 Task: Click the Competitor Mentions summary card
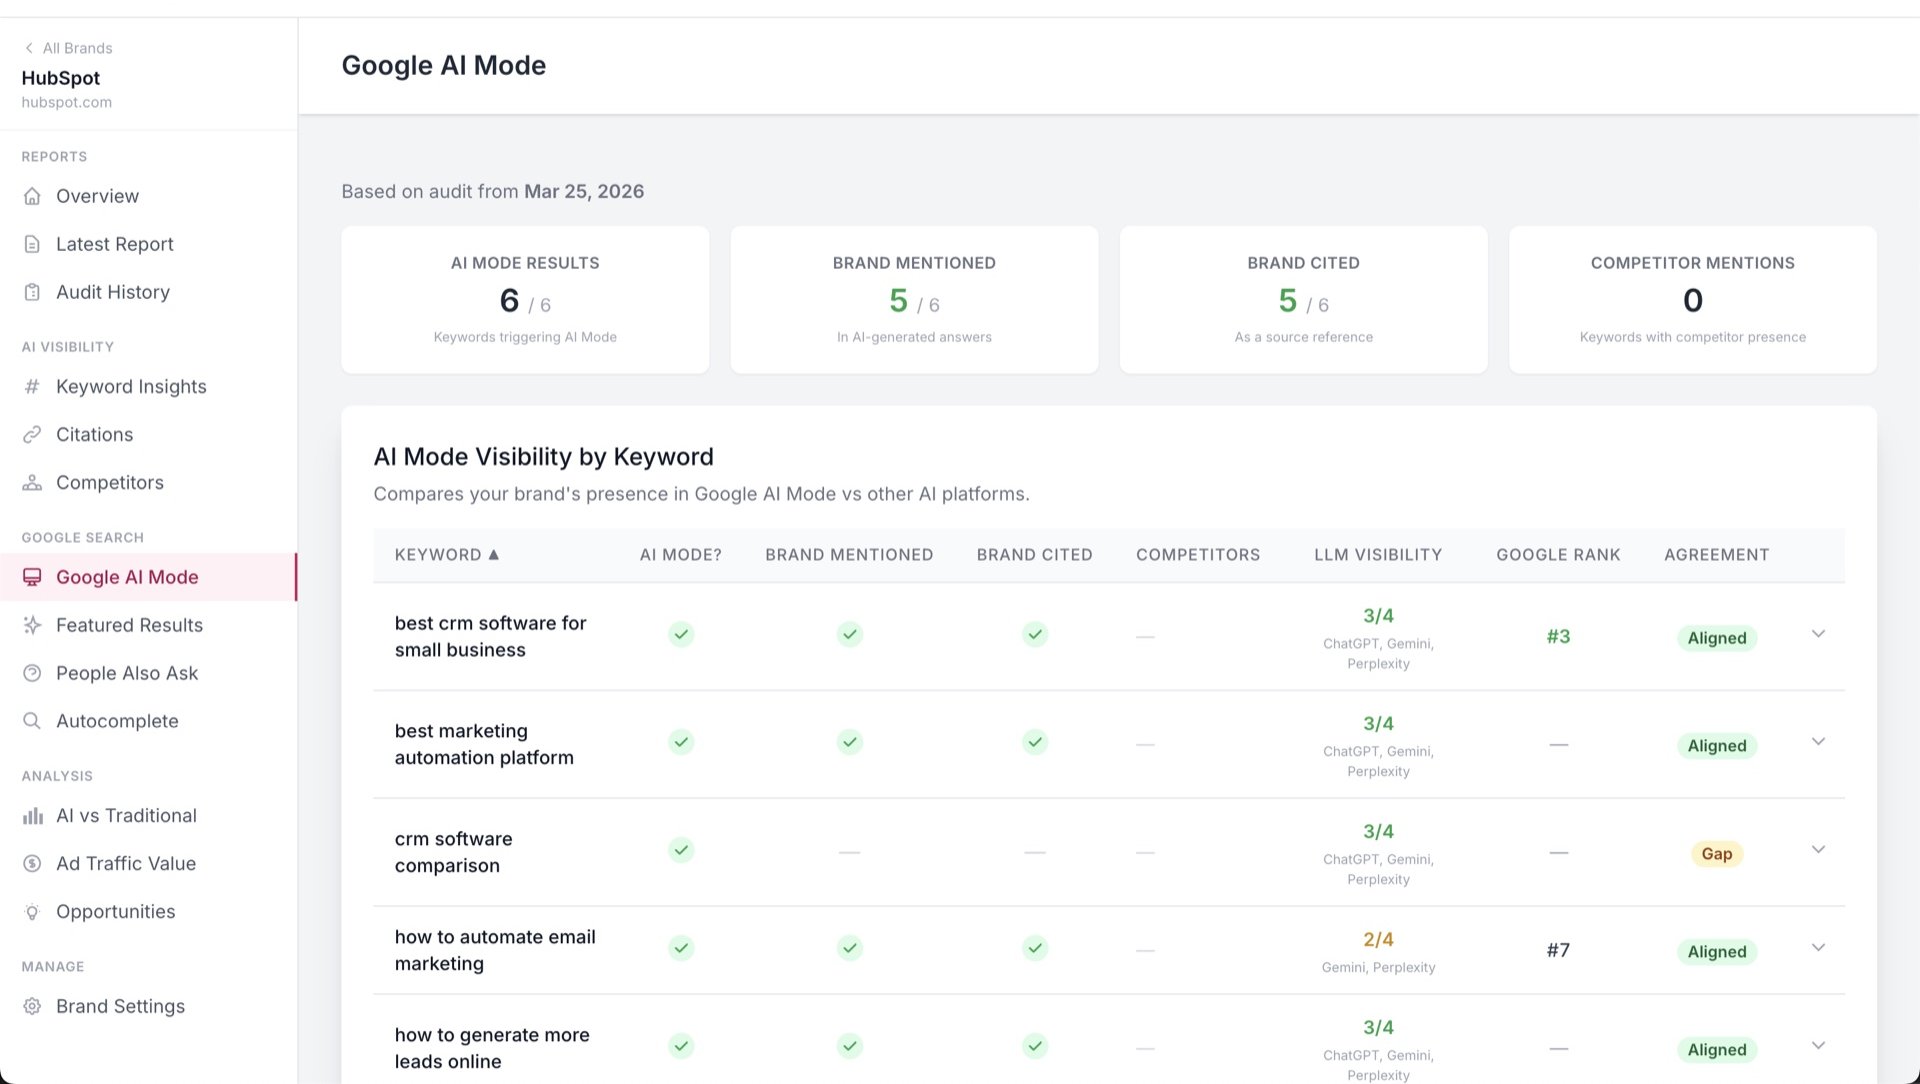[x=1693, y=299]
